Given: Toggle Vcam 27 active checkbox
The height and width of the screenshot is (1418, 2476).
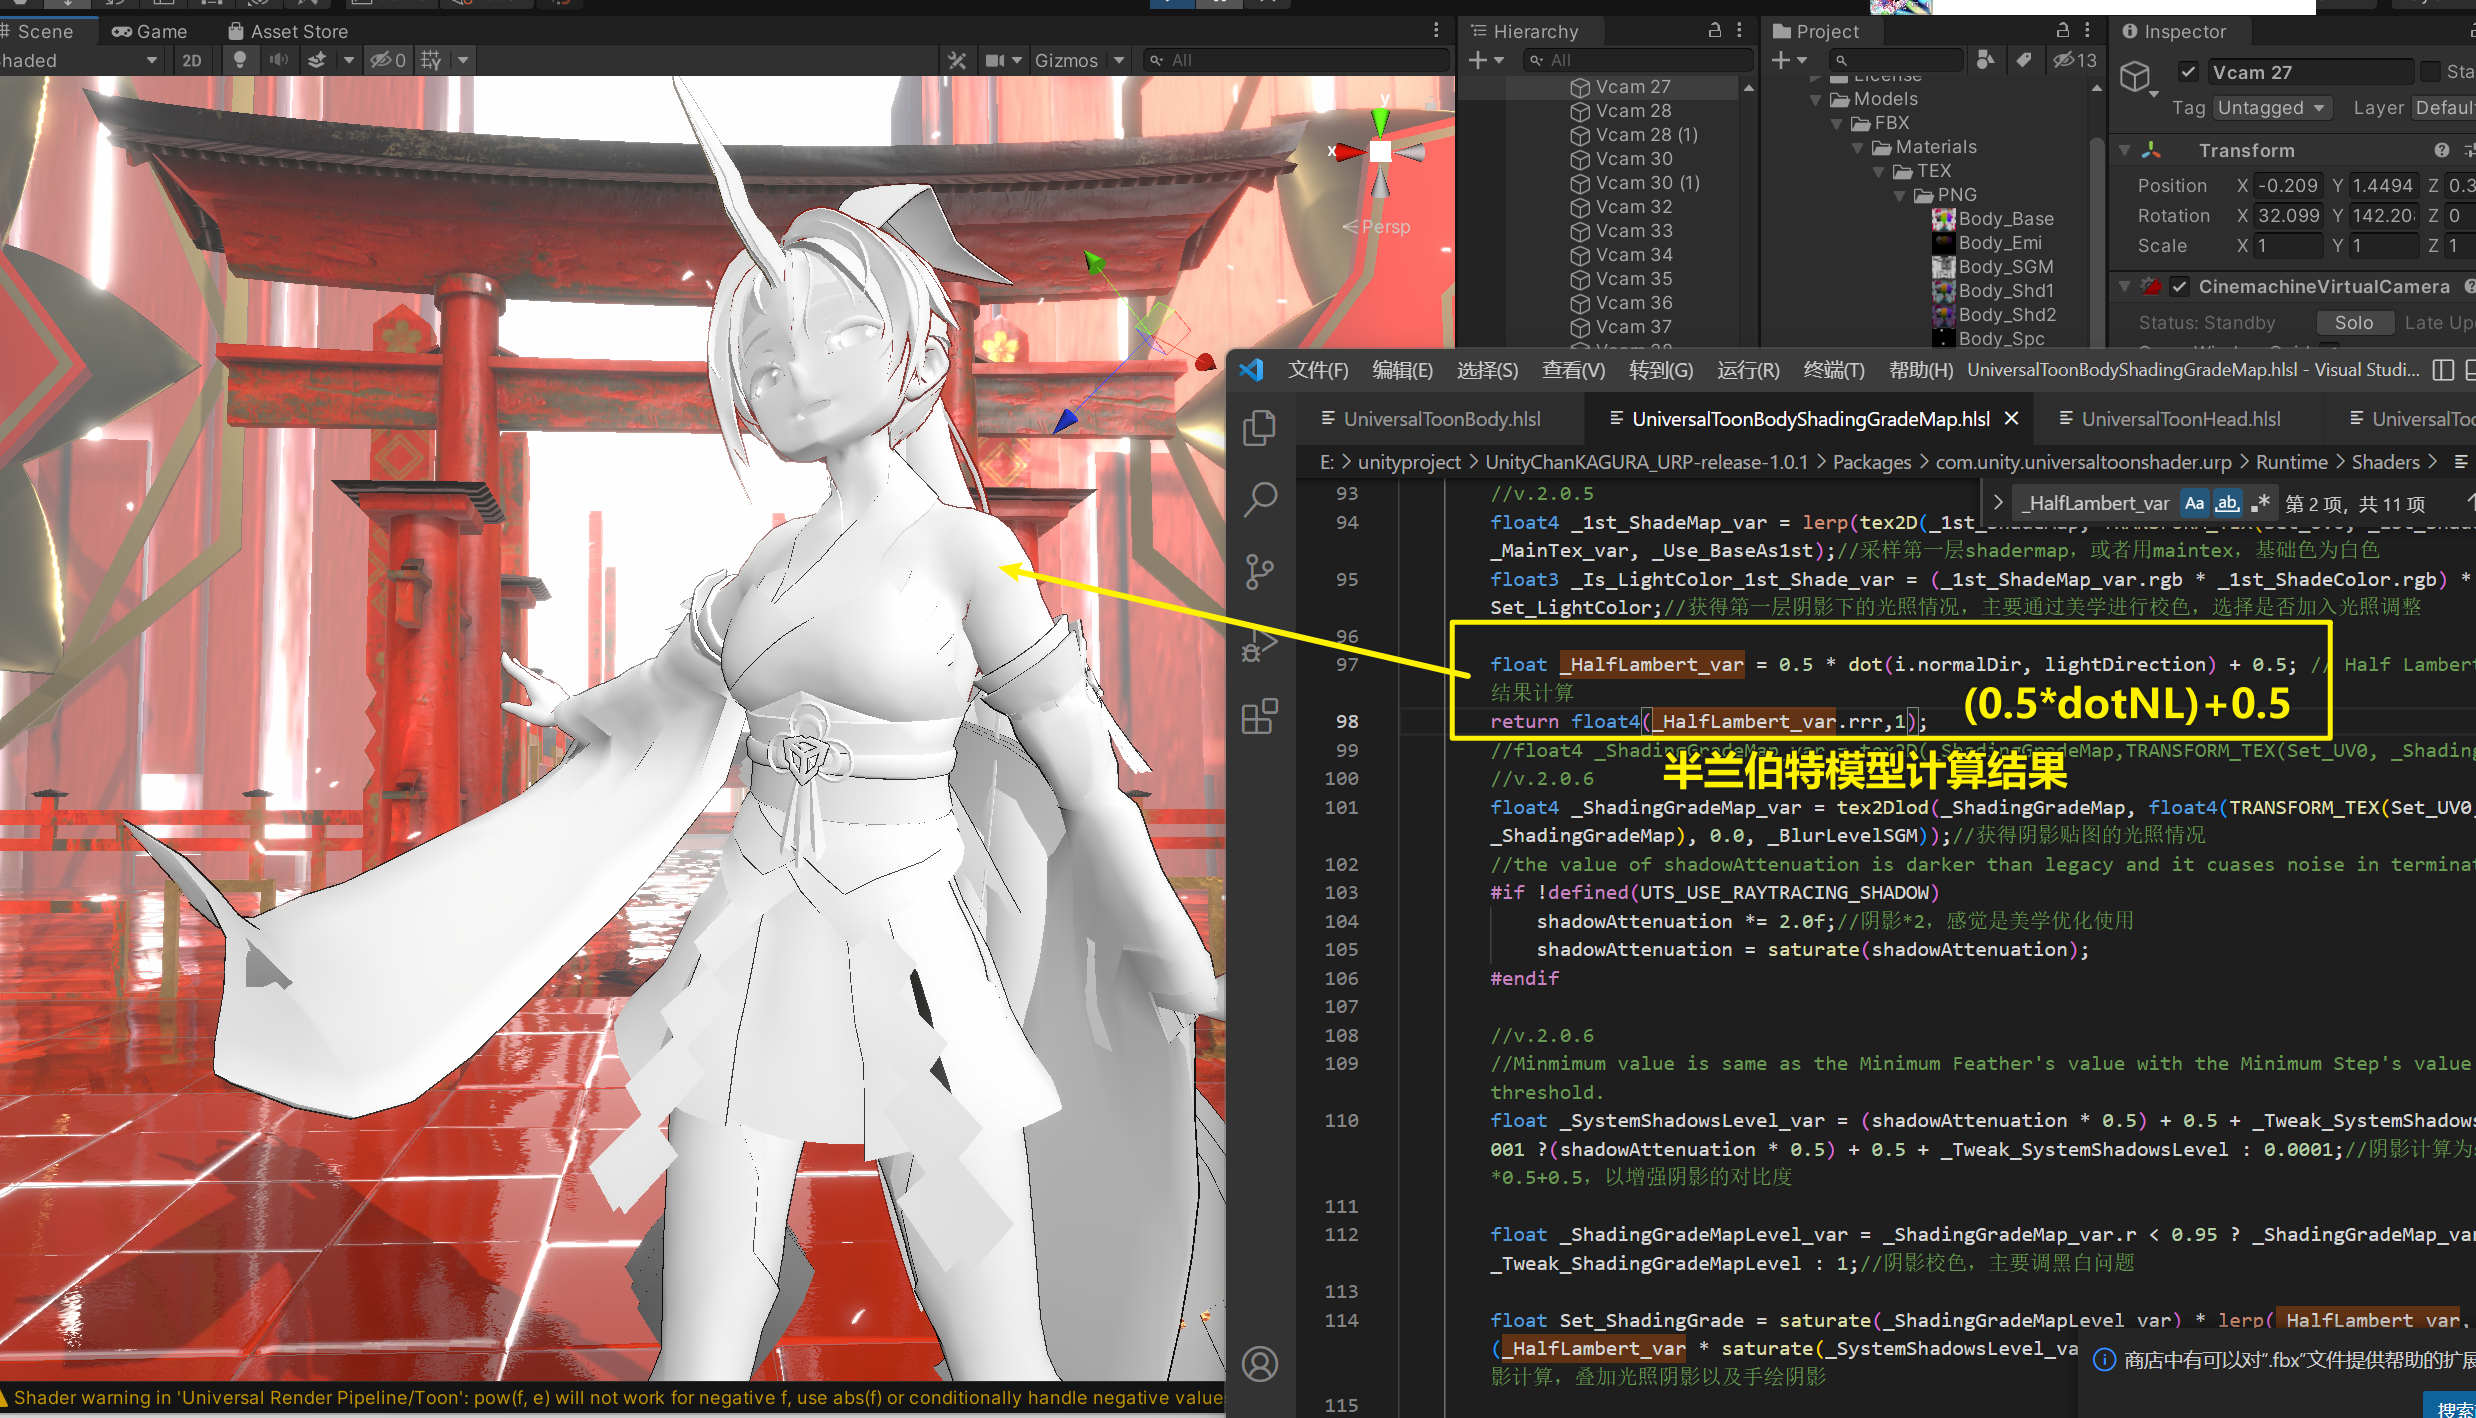Looking at the screenshot, I should tap(2188, 72).
